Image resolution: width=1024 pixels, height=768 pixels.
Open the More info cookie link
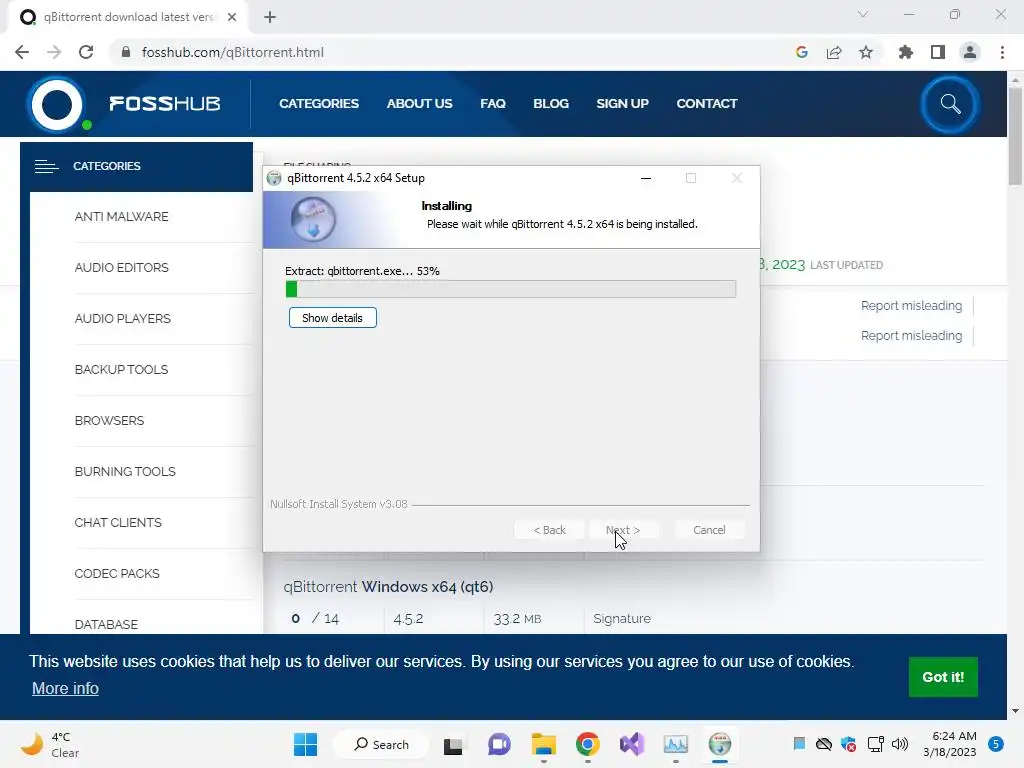(65, 688)
